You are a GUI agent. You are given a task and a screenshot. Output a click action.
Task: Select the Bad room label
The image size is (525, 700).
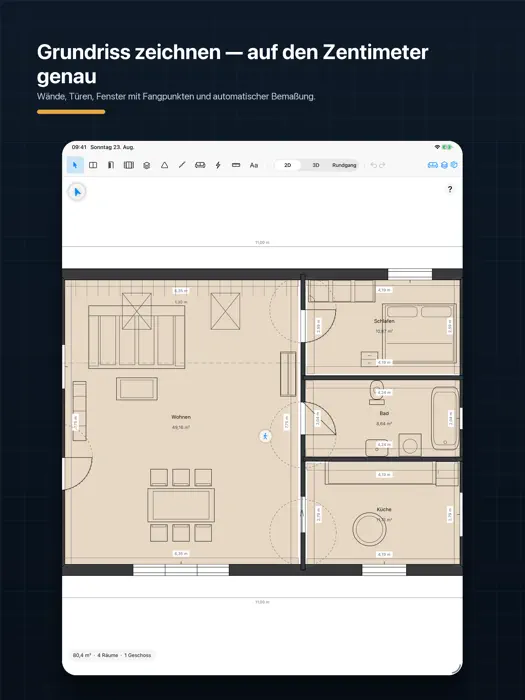click(384, 413)
